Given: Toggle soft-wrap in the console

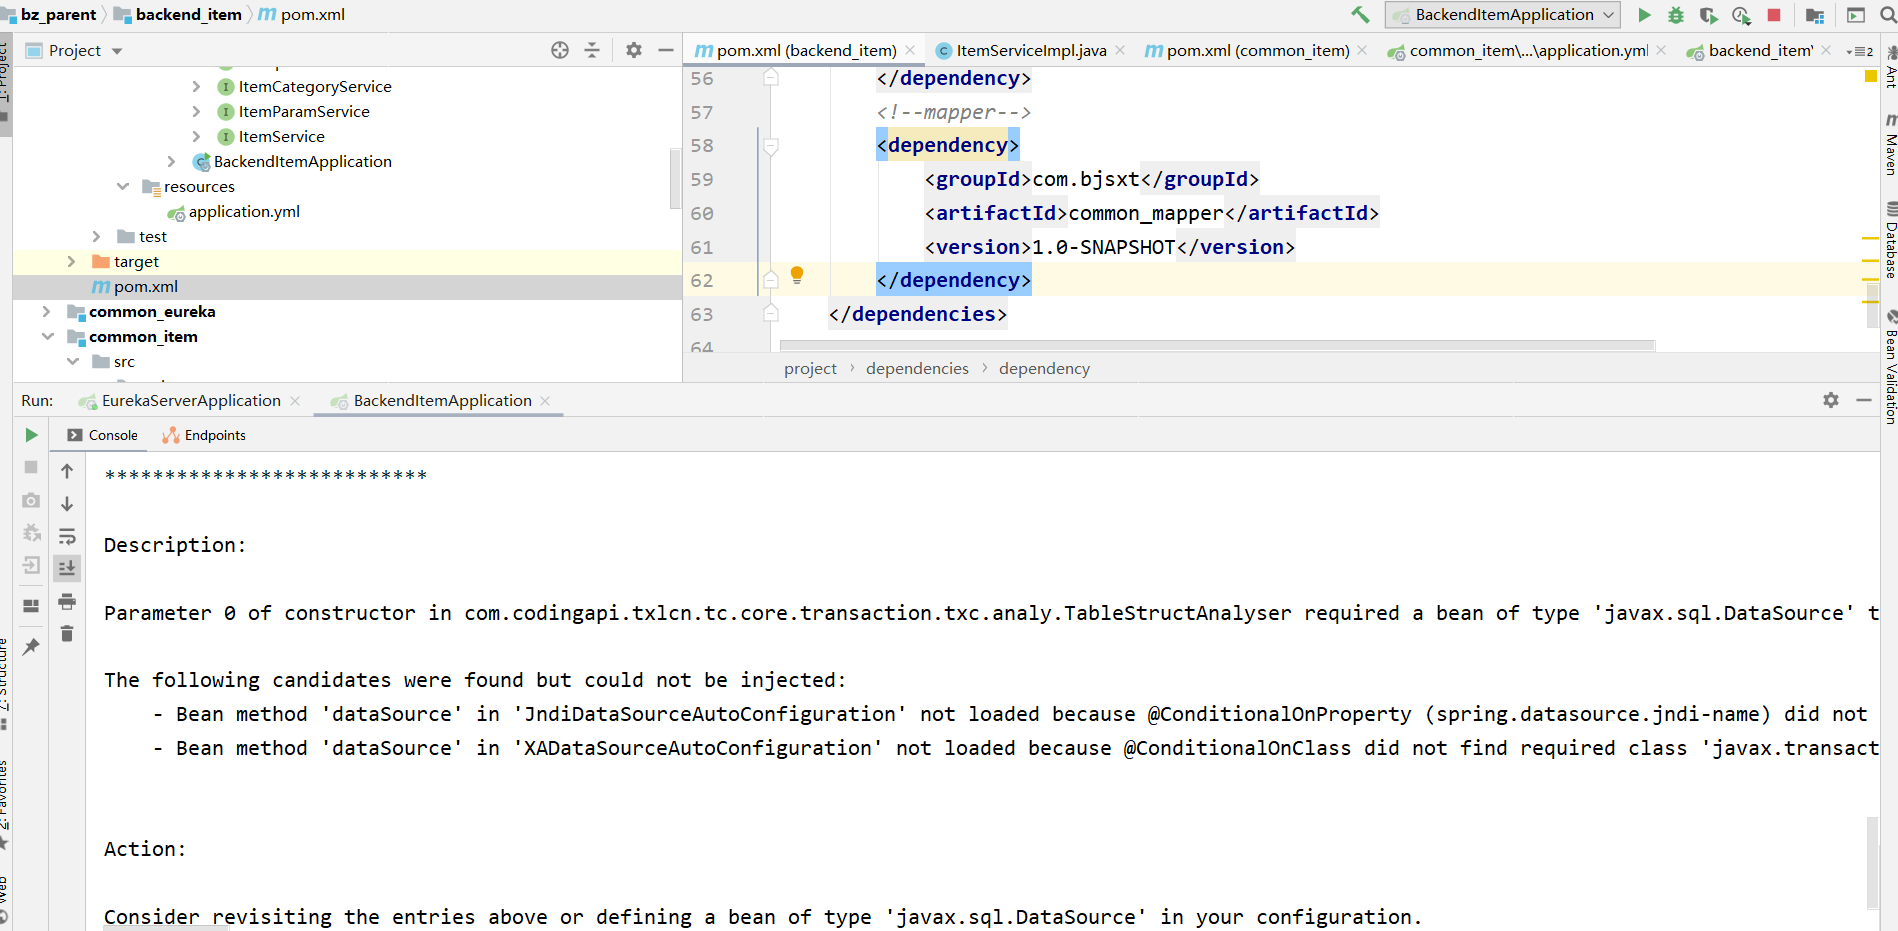Looking at the screenshot, I should tap(67, 536).
